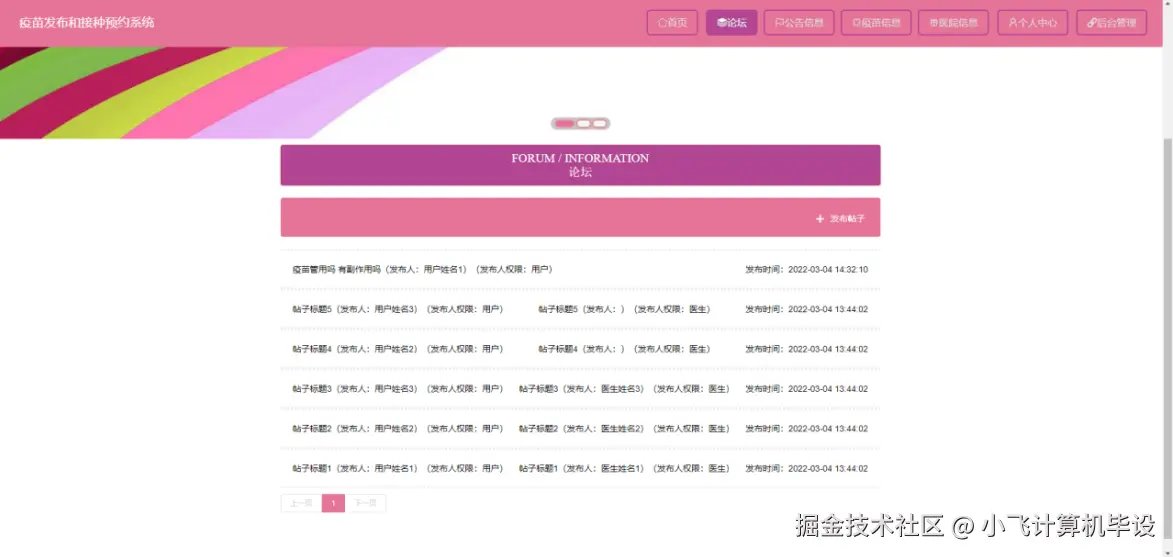
Task: Open 帖子标题1 posted by 用户姓名1
Action: click(397, 469)
